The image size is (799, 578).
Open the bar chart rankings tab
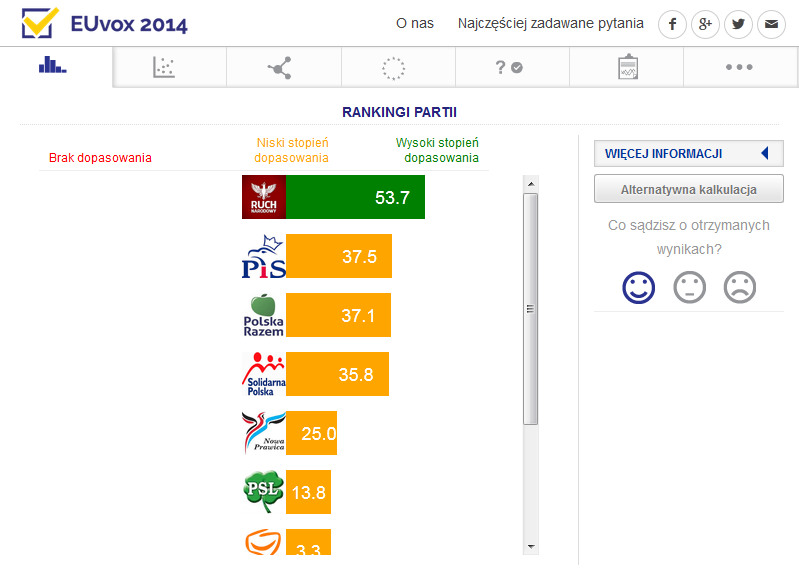[53, 66]
